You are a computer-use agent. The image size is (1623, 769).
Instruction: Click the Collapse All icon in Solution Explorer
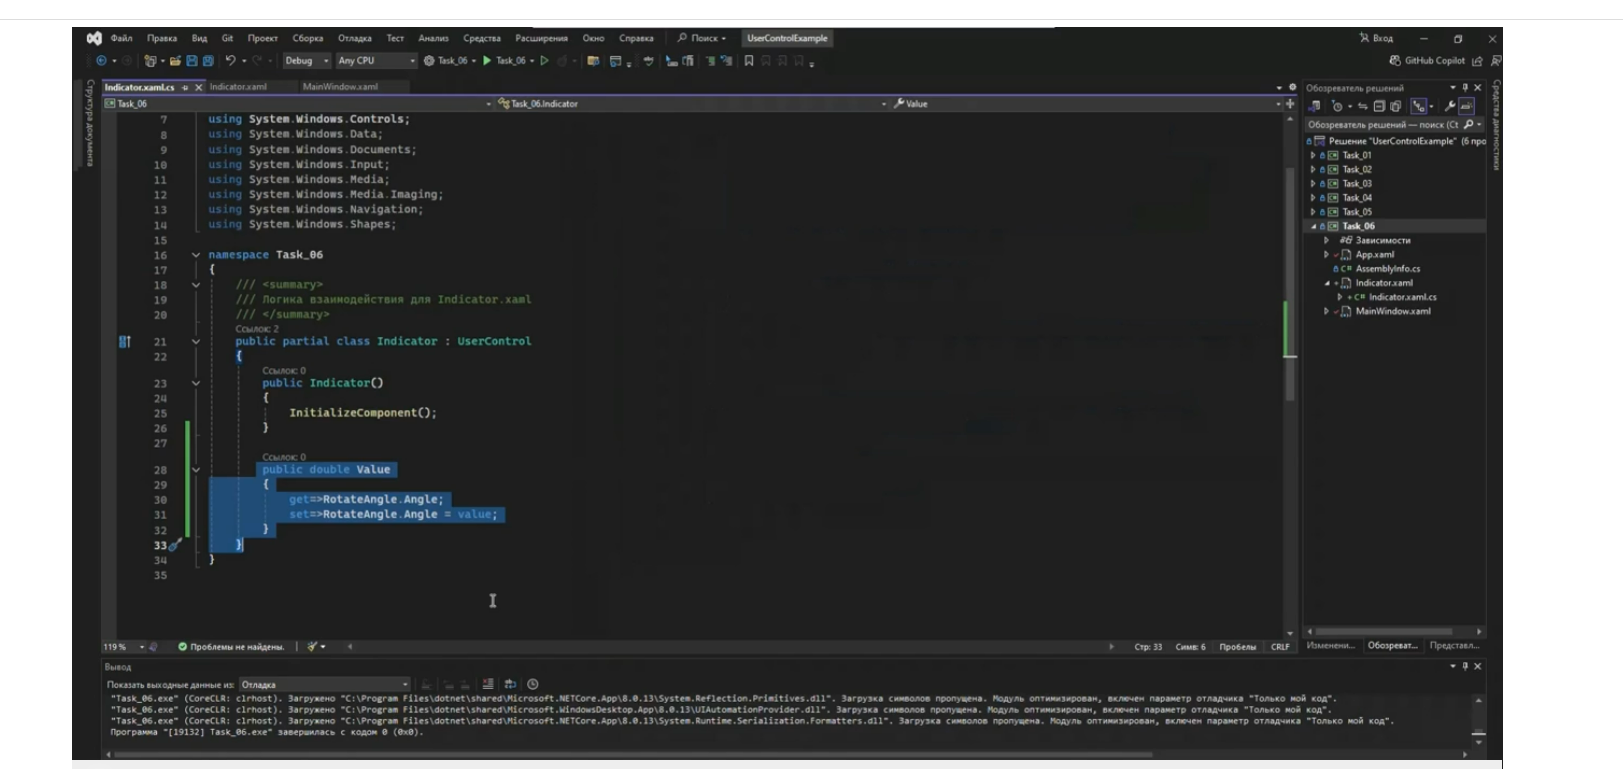(1379, 106)
